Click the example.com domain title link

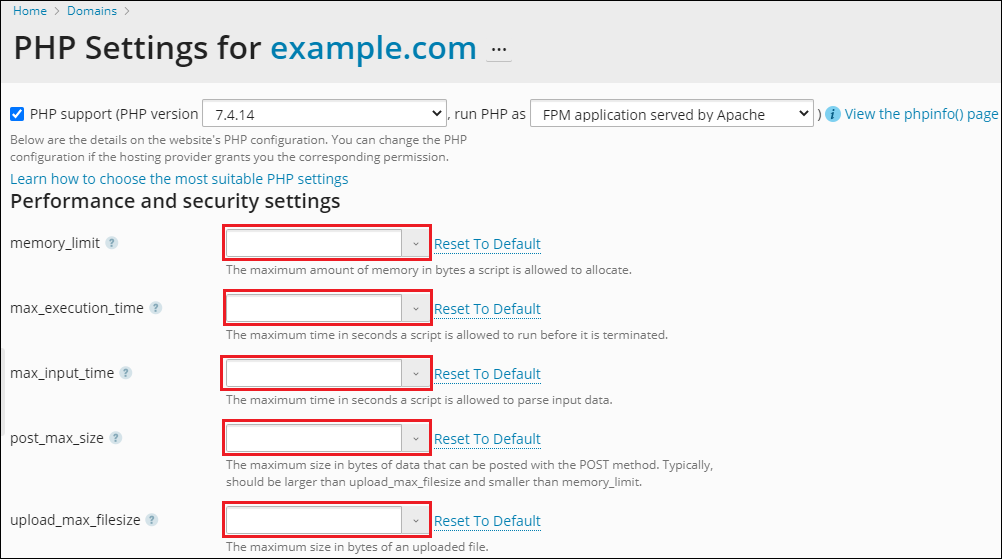point(373,48)
